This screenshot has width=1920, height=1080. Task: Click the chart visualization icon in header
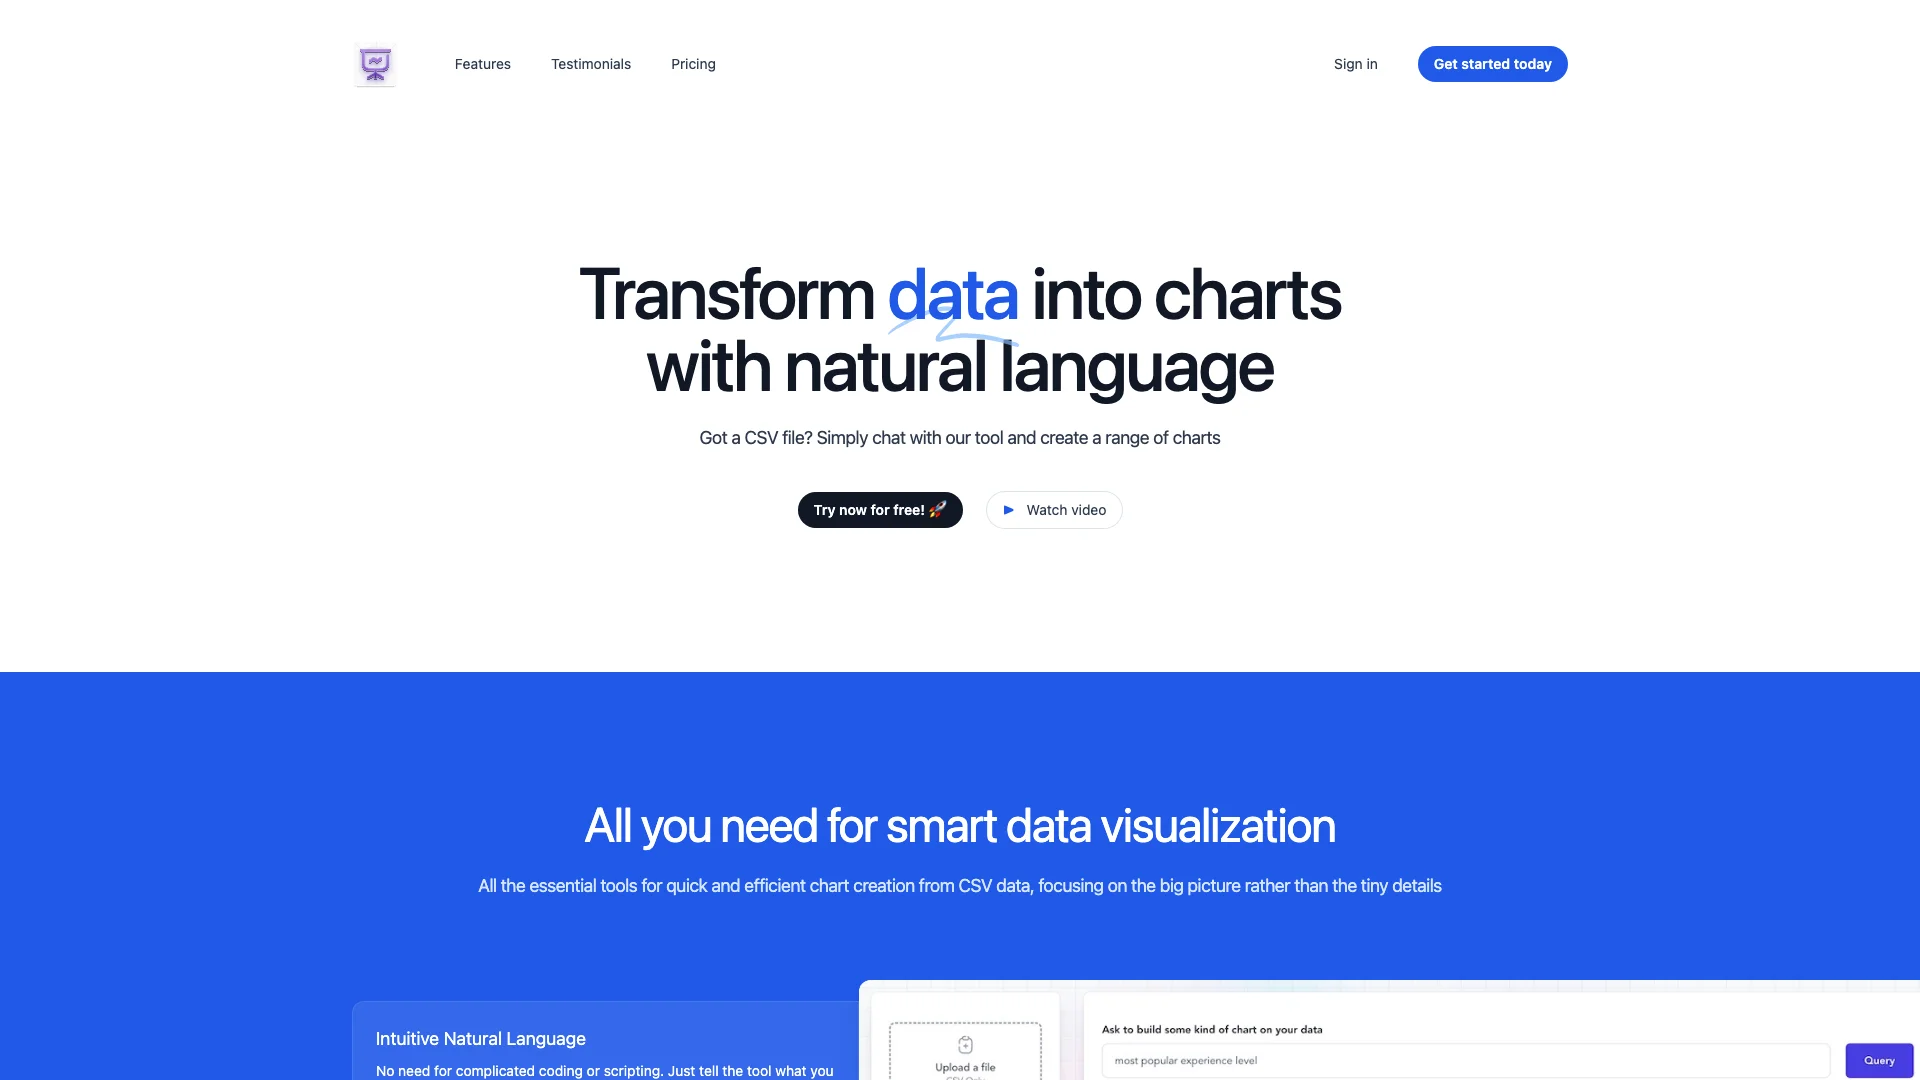click(375, 63)
